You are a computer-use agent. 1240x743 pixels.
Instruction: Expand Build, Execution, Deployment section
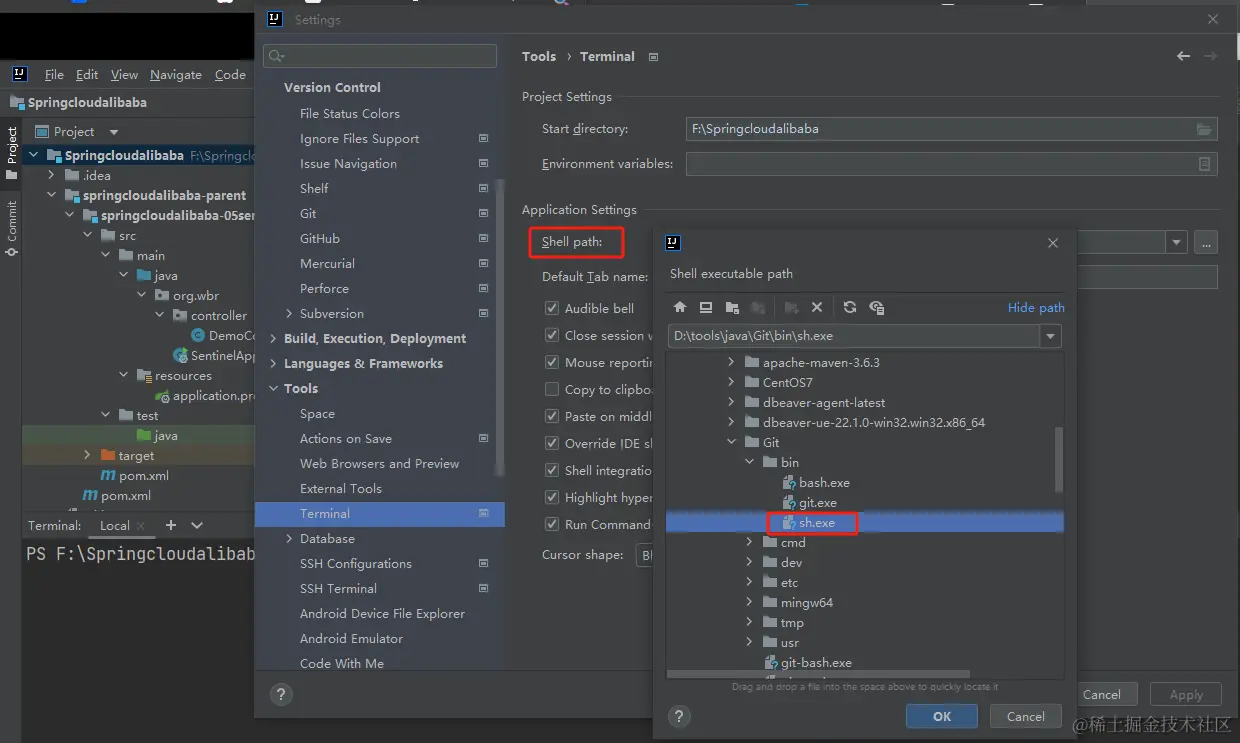point(274,338)
